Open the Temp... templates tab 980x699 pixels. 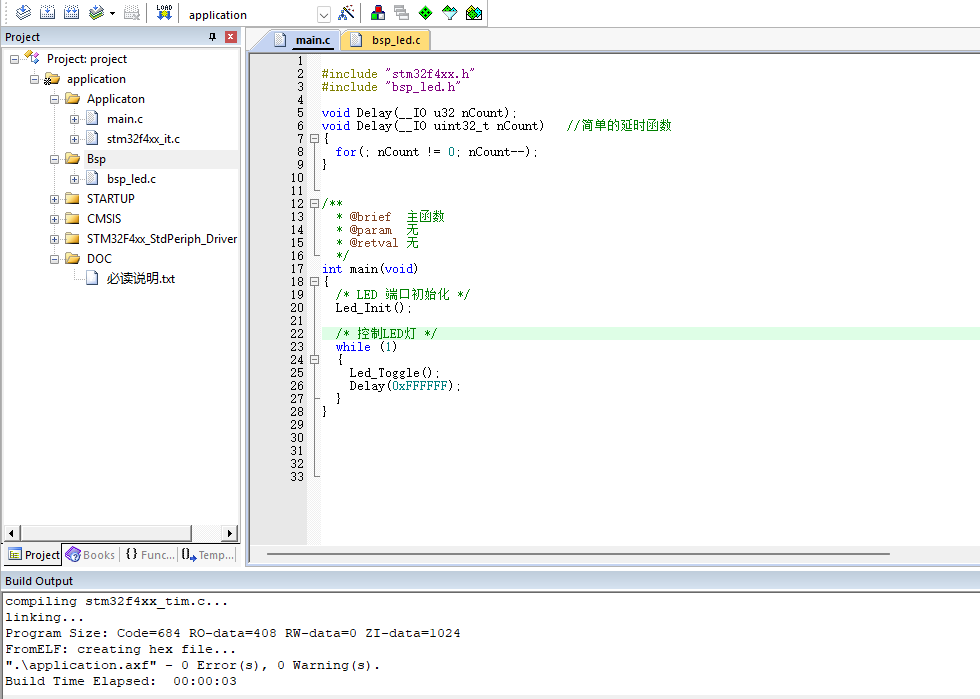pos(208,555)
